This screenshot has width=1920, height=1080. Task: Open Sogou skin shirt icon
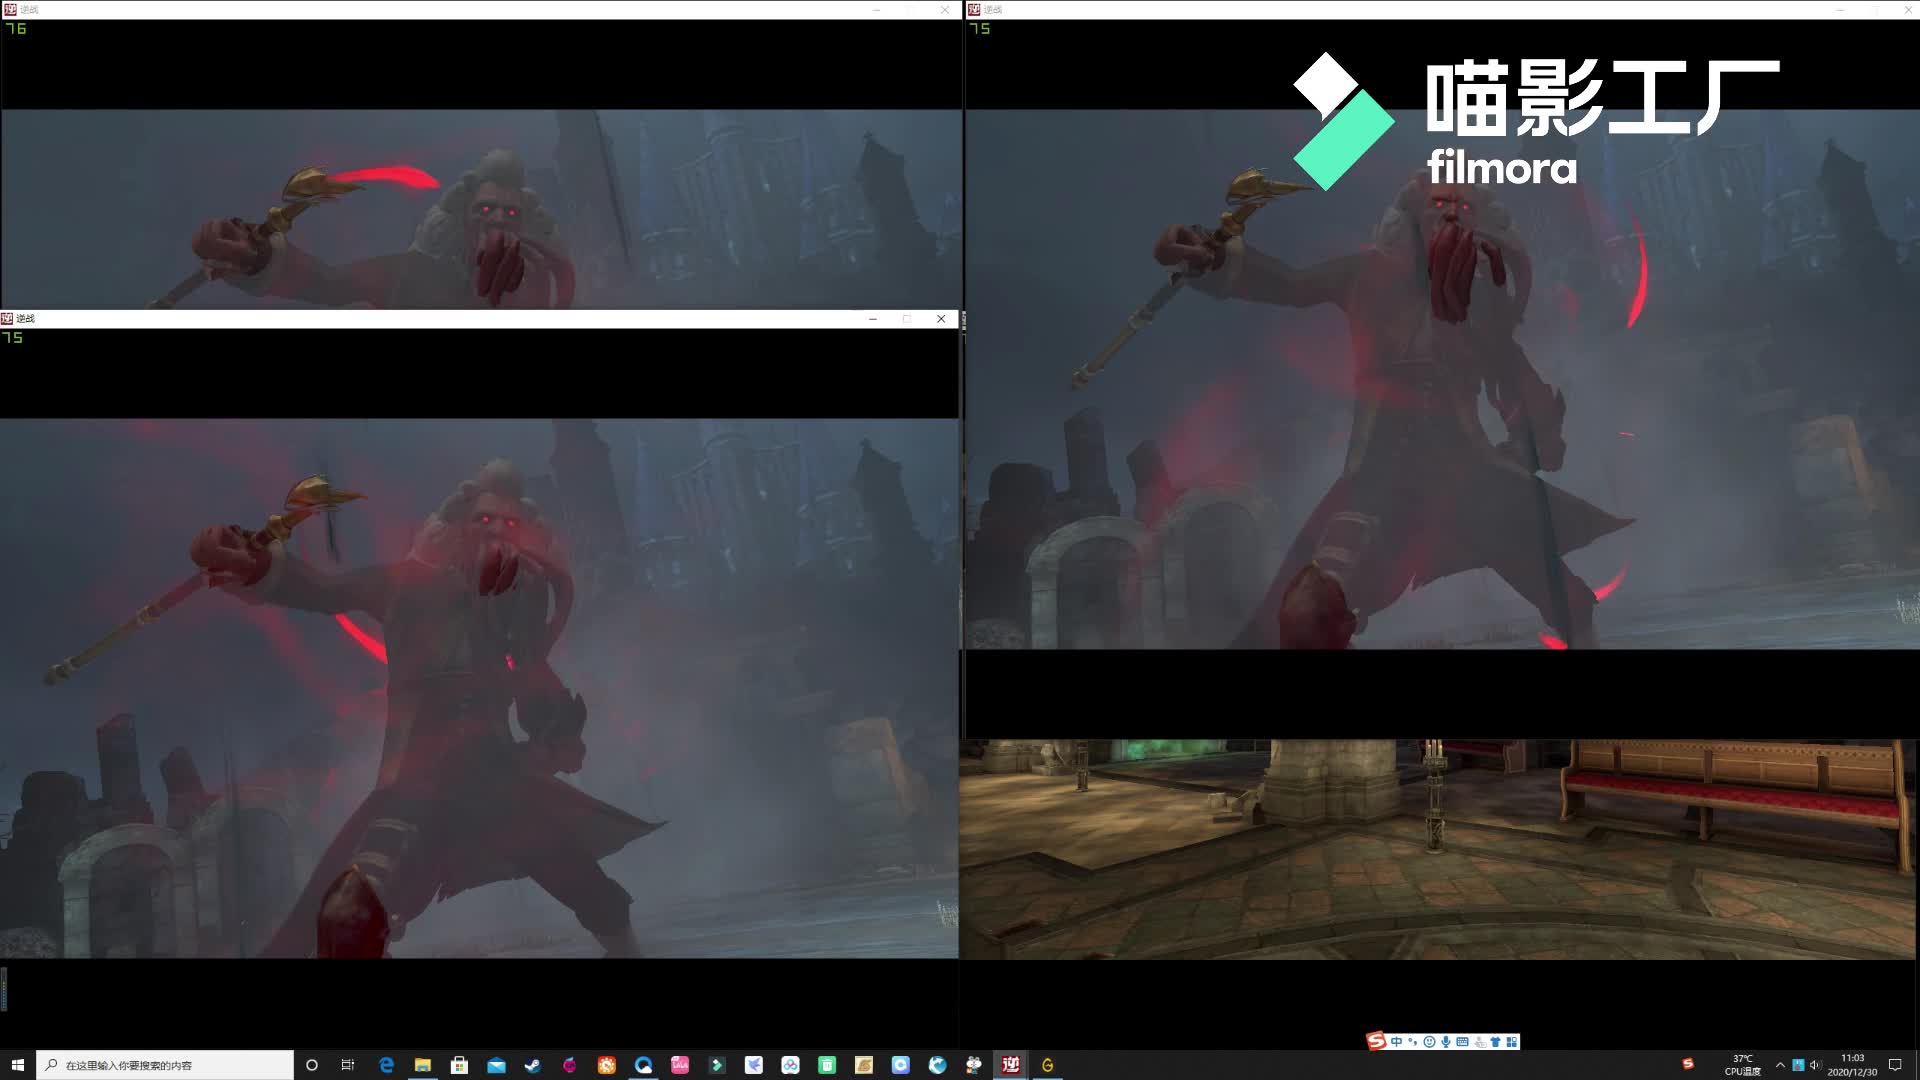[1496, 1042]
